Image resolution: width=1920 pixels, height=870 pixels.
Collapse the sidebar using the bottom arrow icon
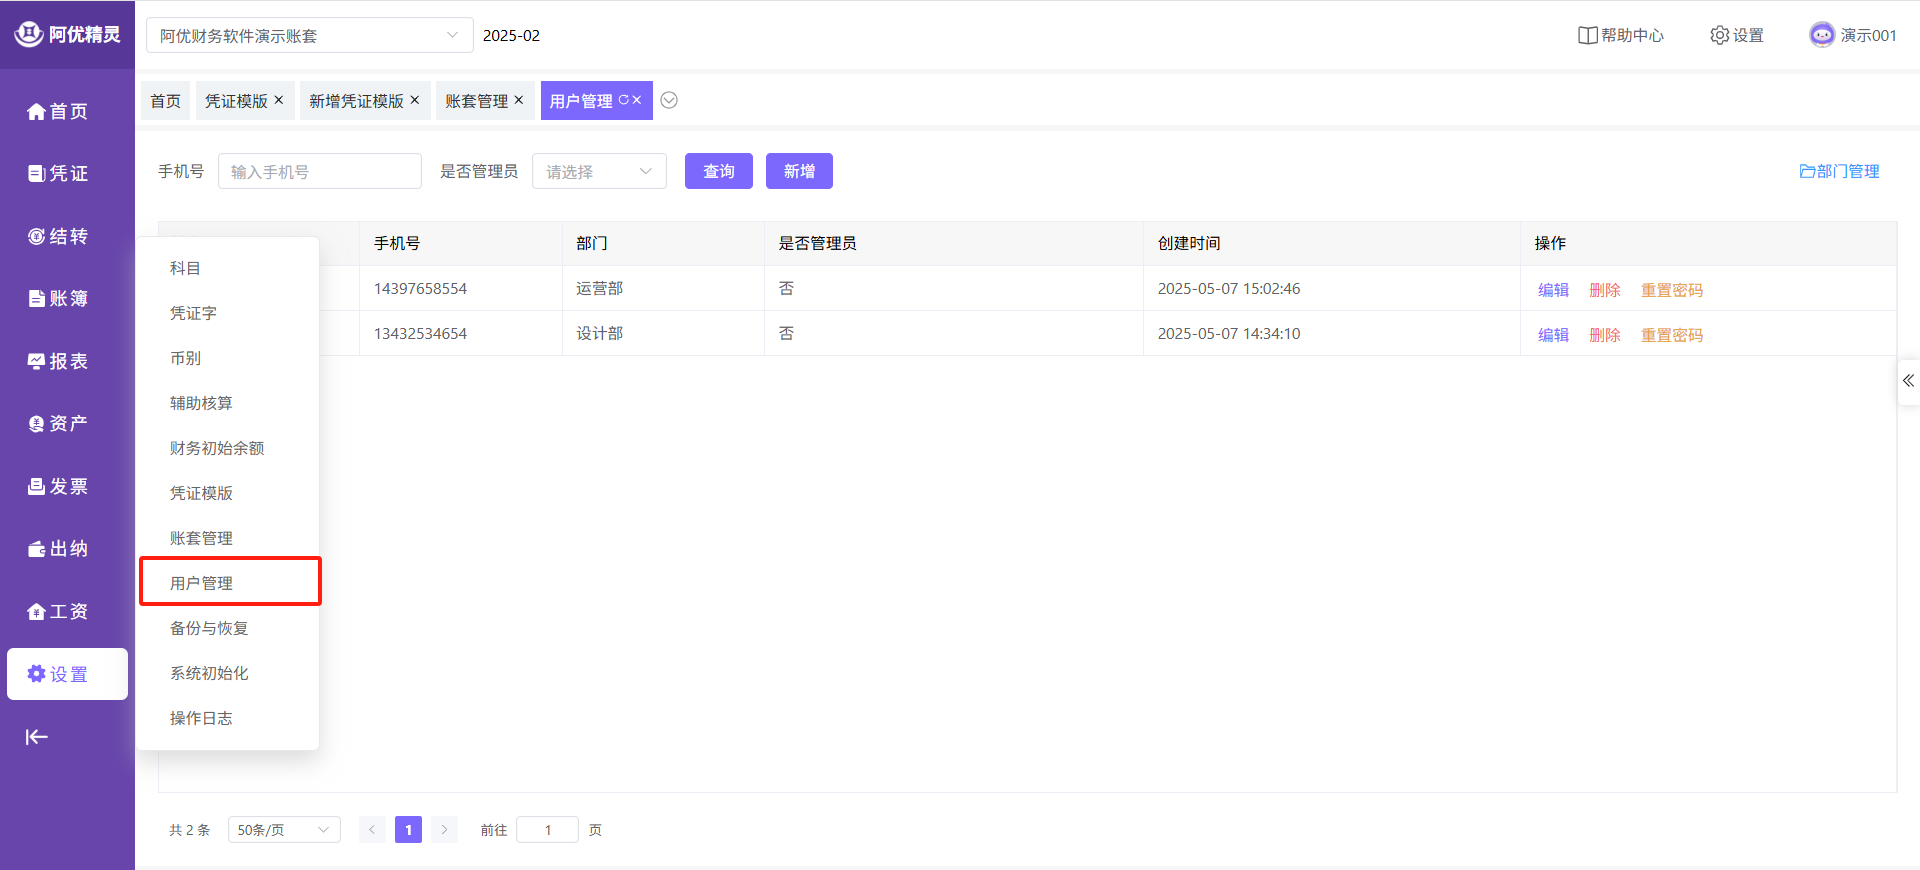click(36, 737)
